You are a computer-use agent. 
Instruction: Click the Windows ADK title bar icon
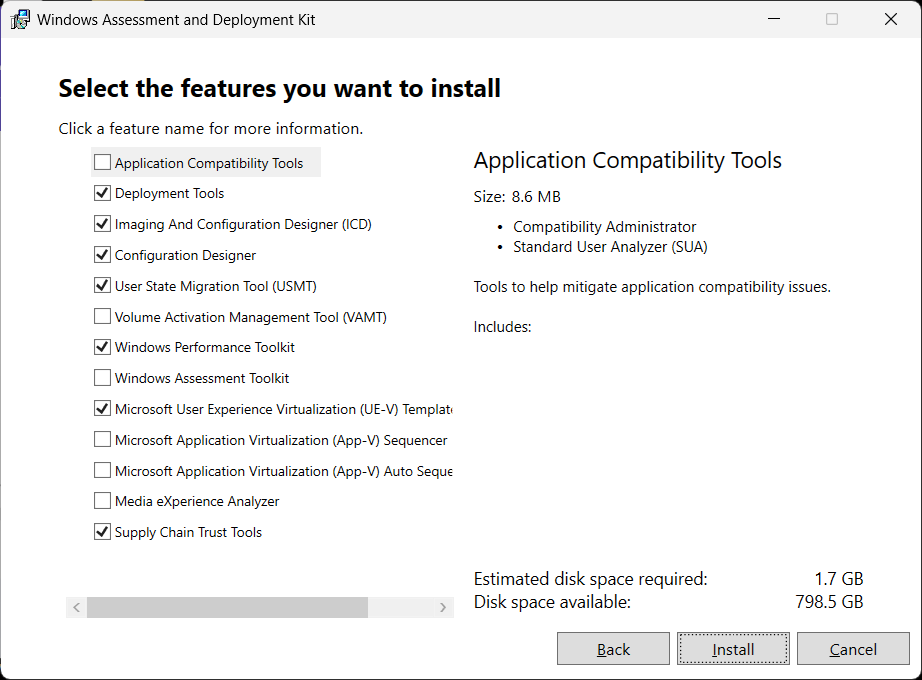(20, 20)
